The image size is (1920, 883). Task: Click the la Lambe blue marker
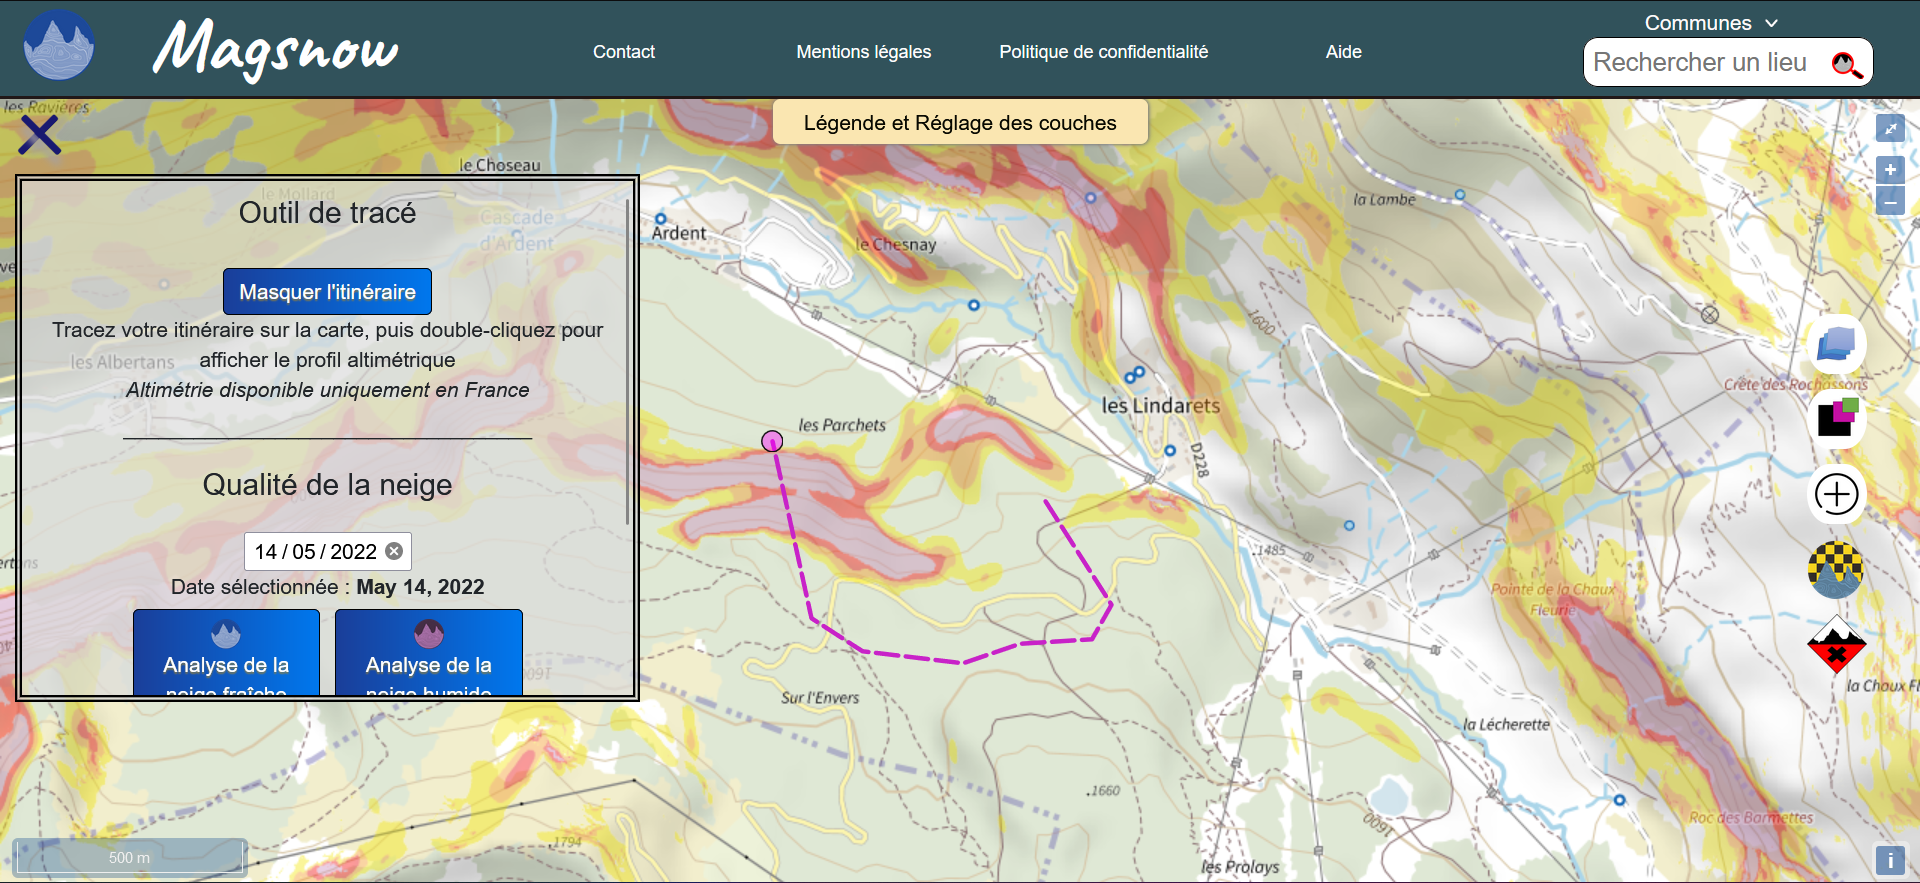pos(1460,195)
